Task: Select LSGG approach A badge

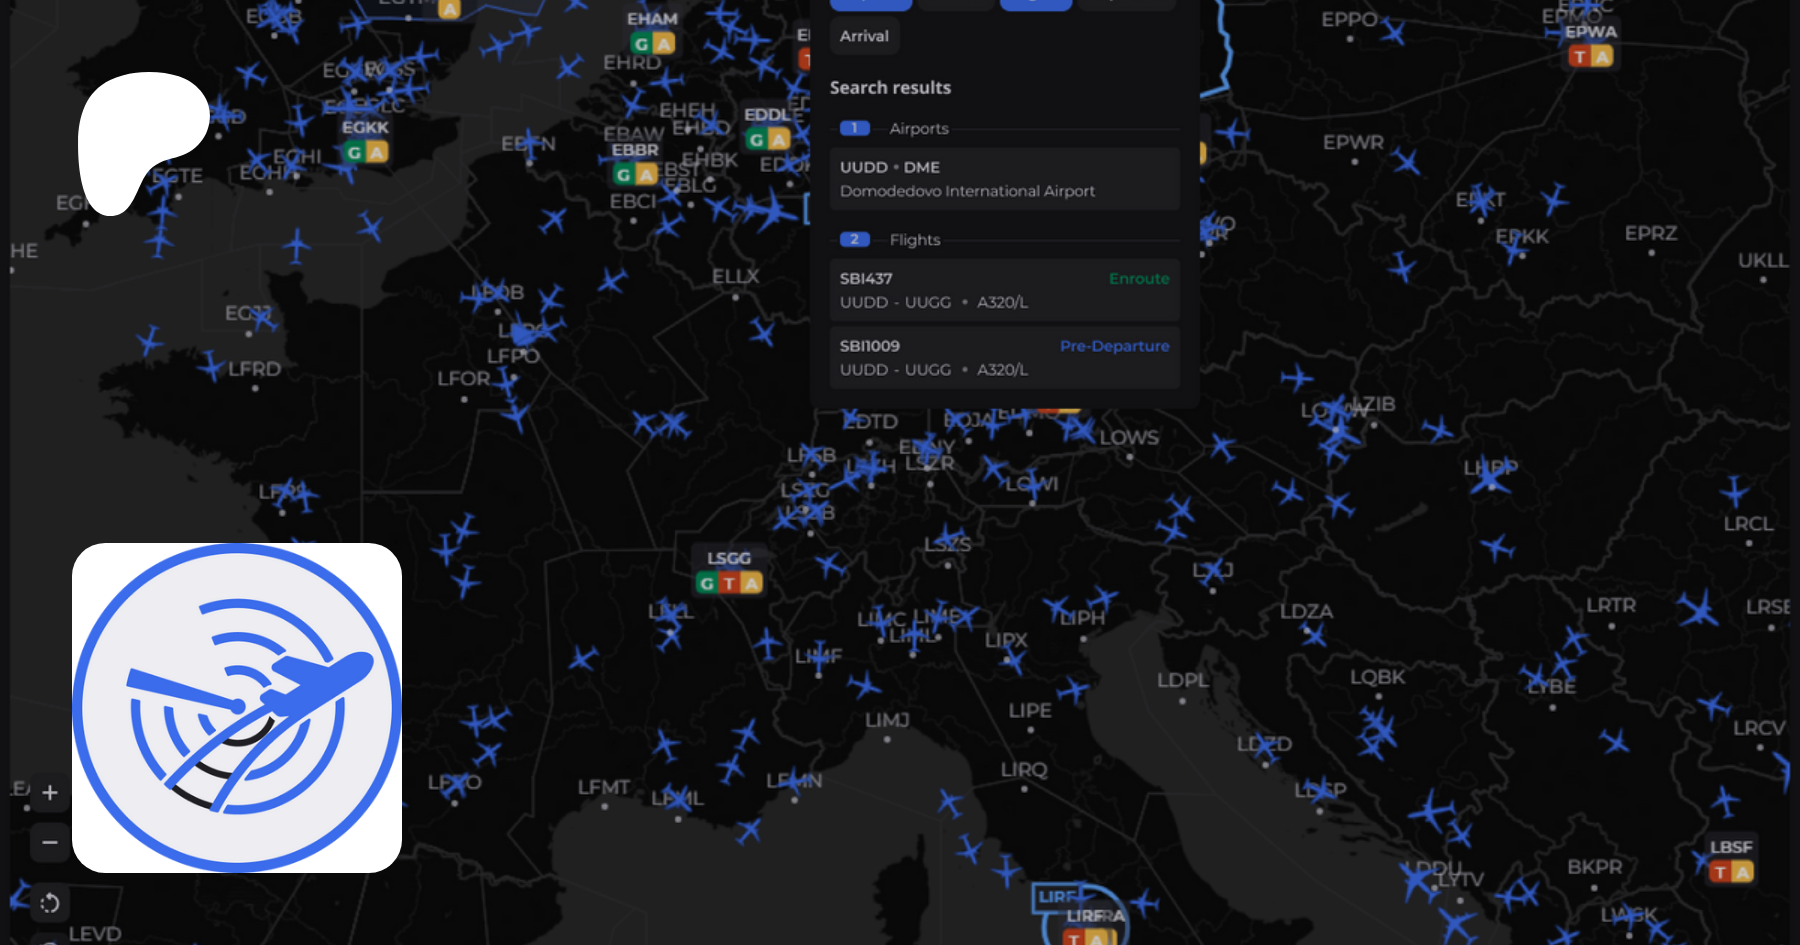Action: (x=751, y=583)
